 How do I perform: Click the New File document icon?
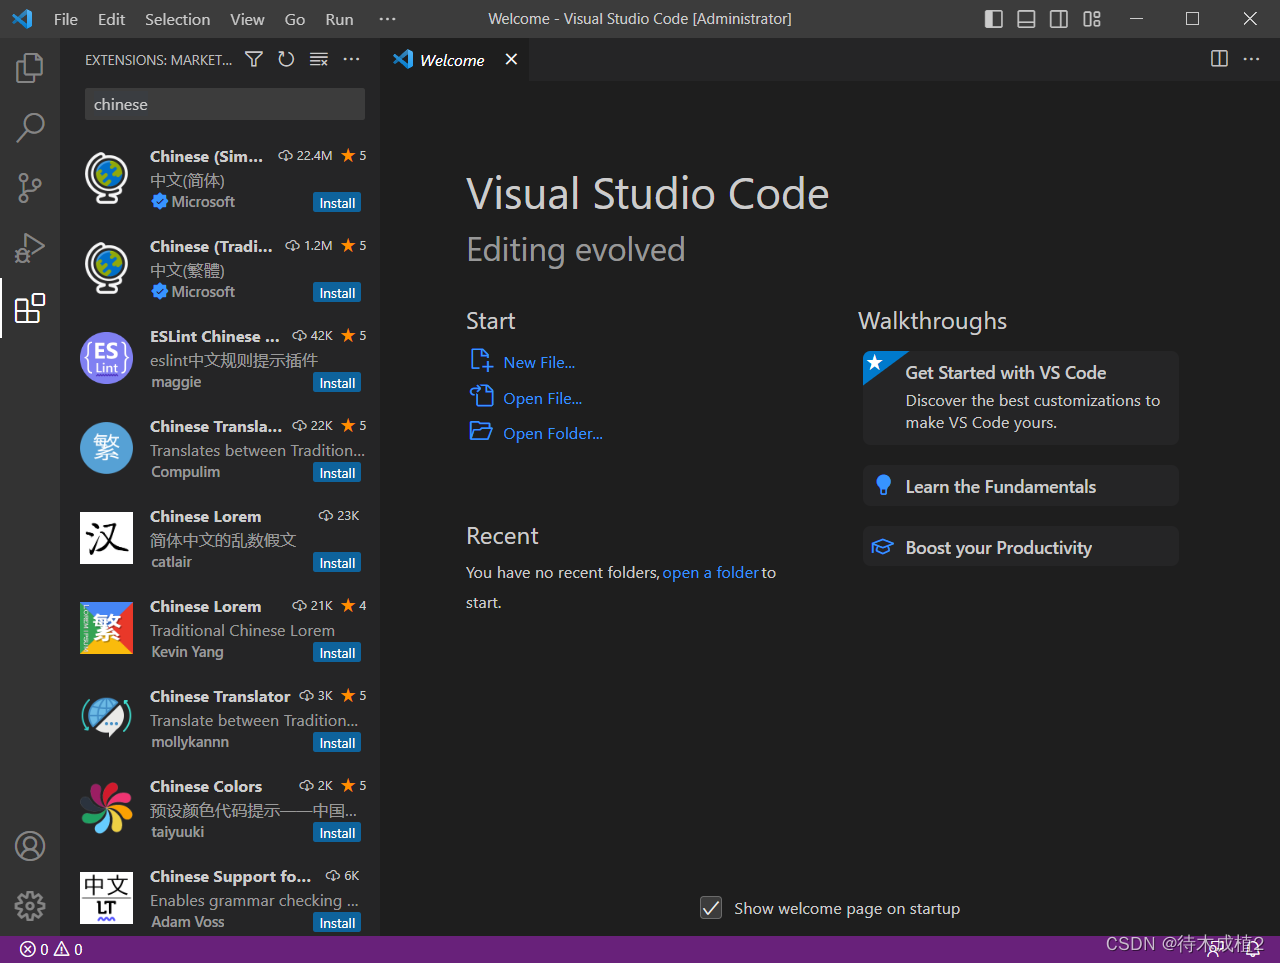click(481, 360)
